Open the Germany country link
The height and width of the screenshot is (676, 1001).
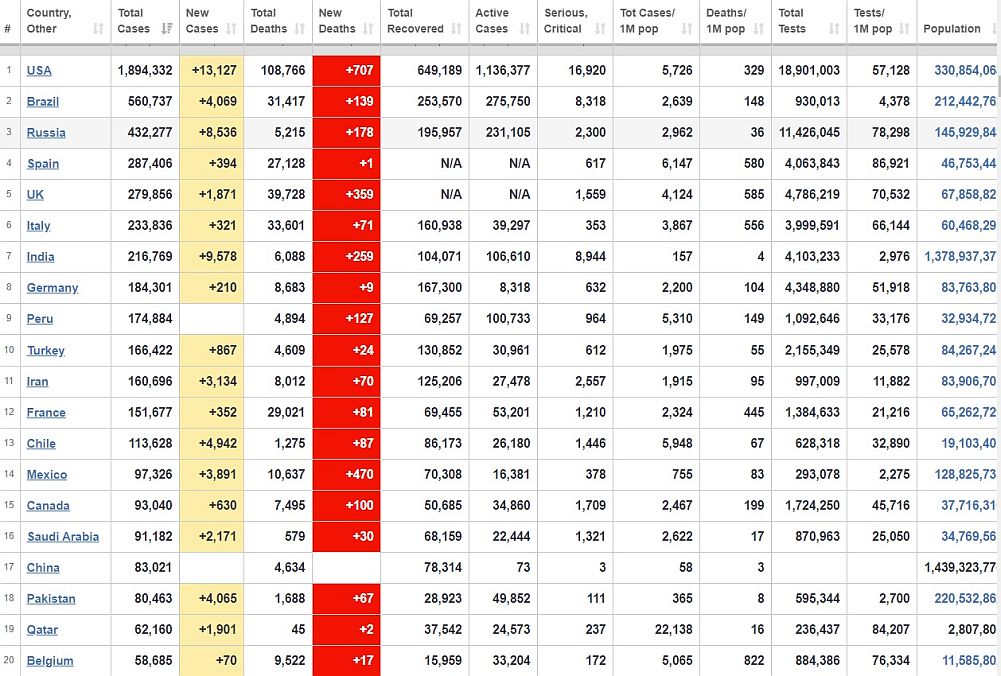pyautogui.click(x=52, y=289)
